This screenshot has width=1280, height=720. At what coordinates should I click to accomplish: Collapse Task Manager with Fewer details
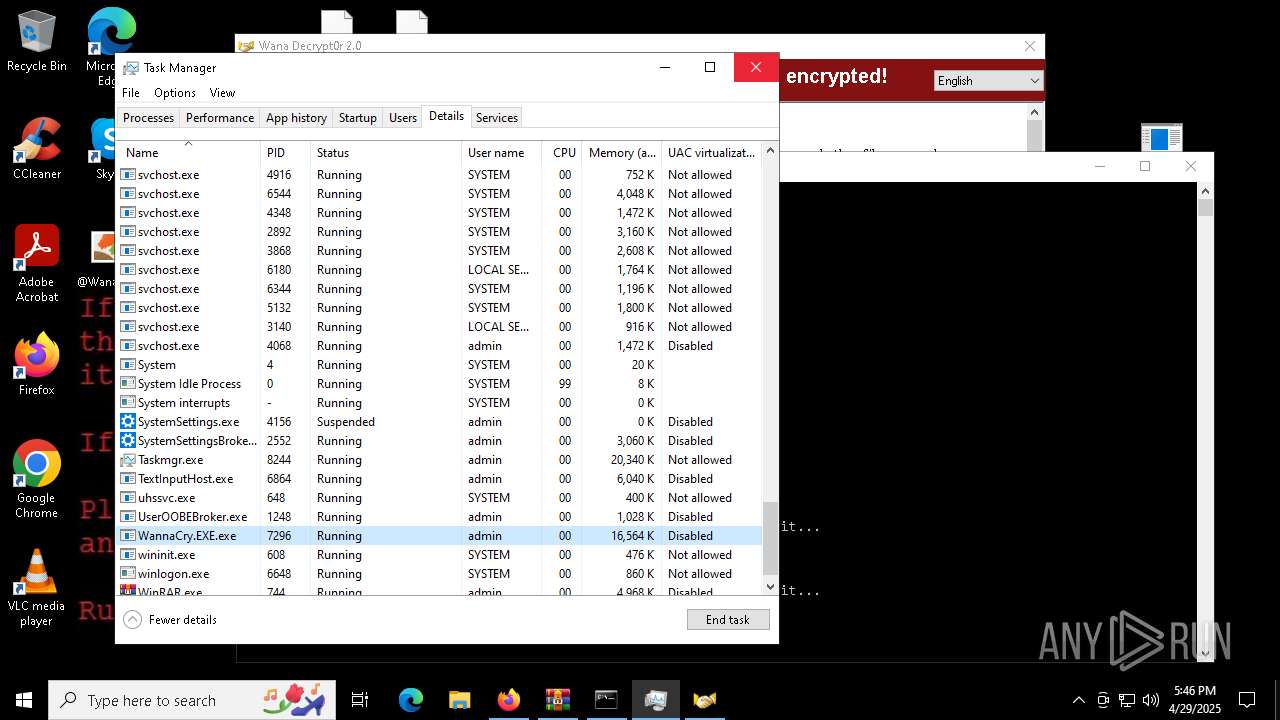(170, 620)
